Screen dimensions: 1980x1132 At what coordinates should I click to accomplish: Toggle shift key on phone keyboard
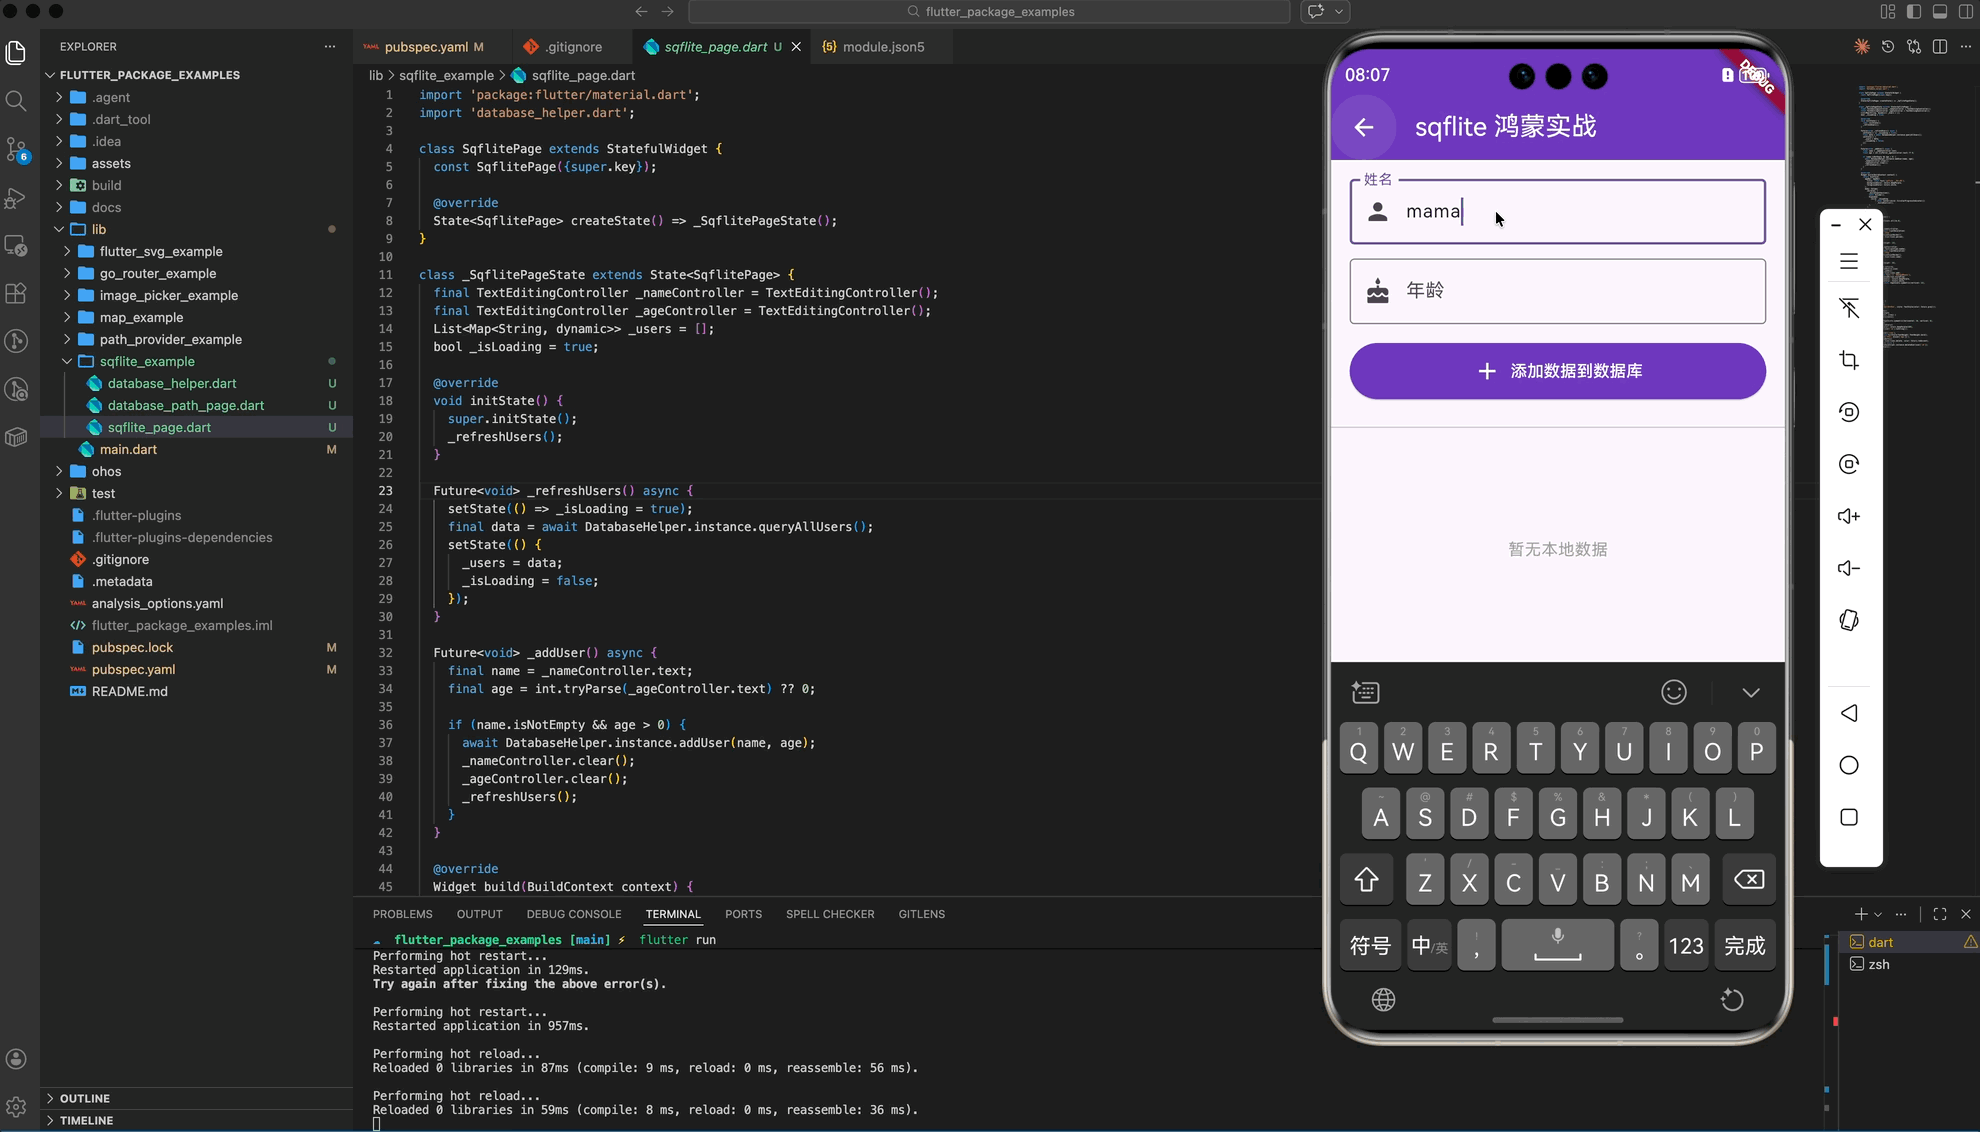1366,881
